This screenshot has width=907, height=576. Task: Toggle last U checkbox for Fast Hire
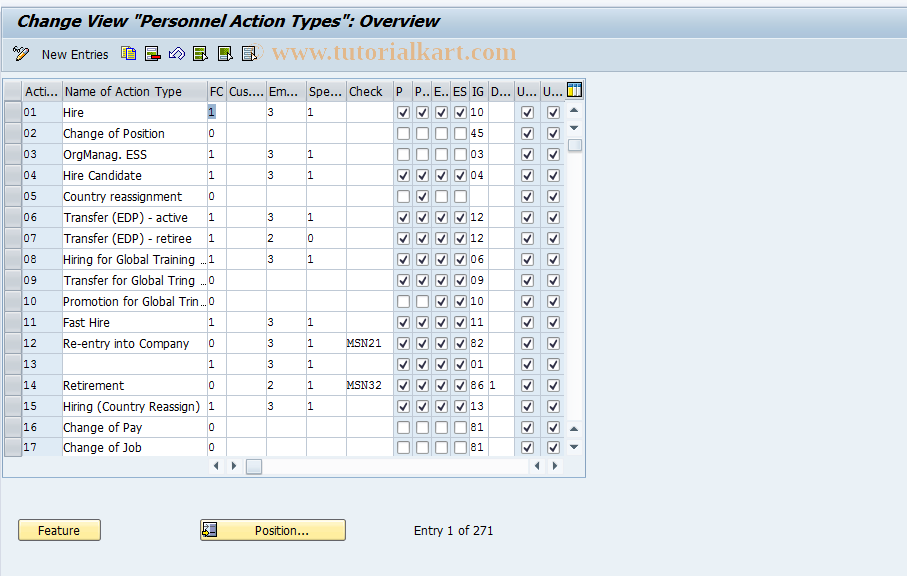tap(554, 323)
